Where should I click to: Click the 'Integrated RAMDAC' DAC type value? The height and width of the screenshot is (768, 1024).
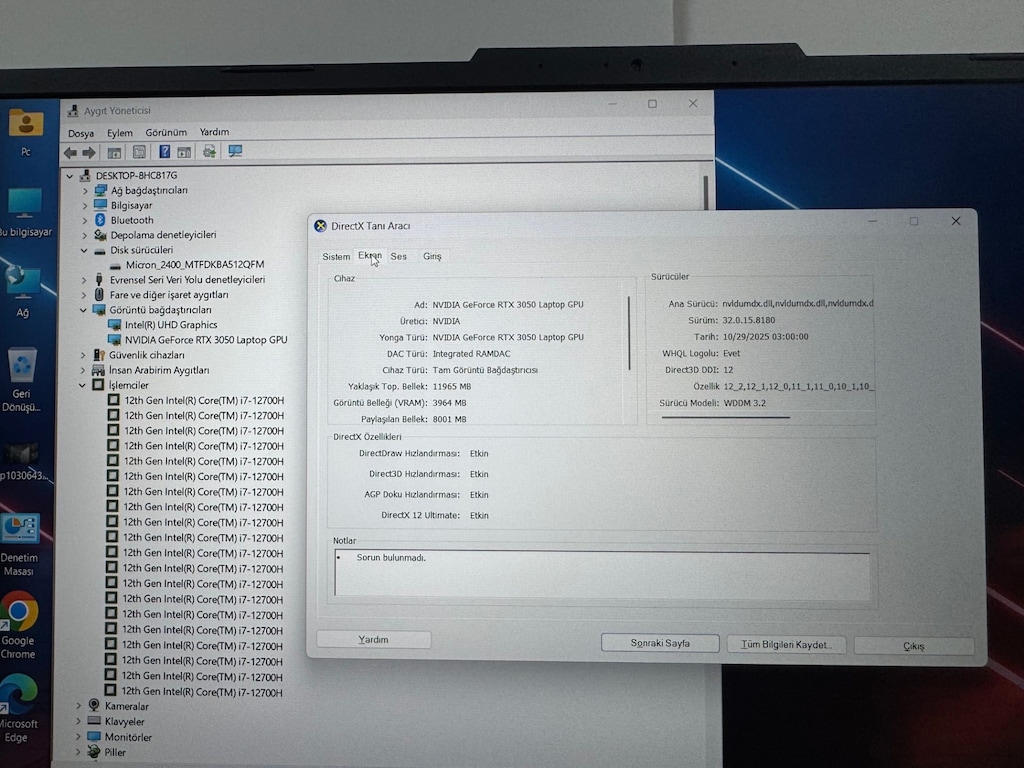[472, 353]
